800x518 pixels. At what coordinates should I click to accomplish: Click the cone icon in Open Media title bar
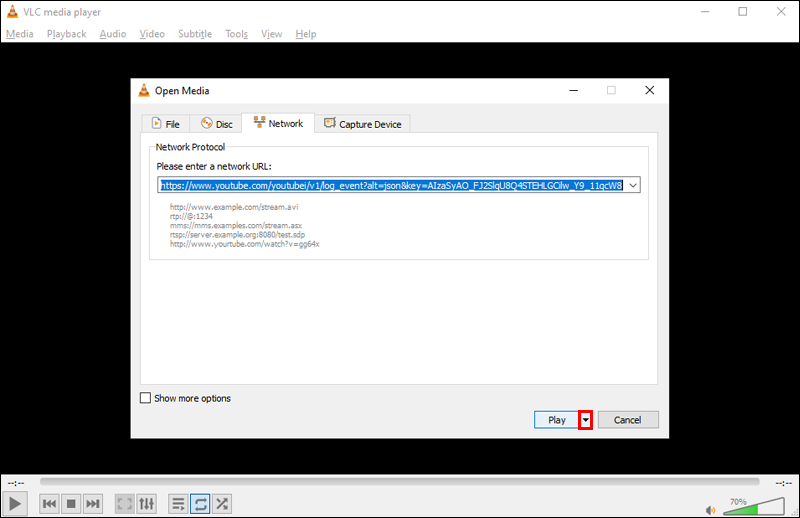pyautogui.click(x=144, y=90)
